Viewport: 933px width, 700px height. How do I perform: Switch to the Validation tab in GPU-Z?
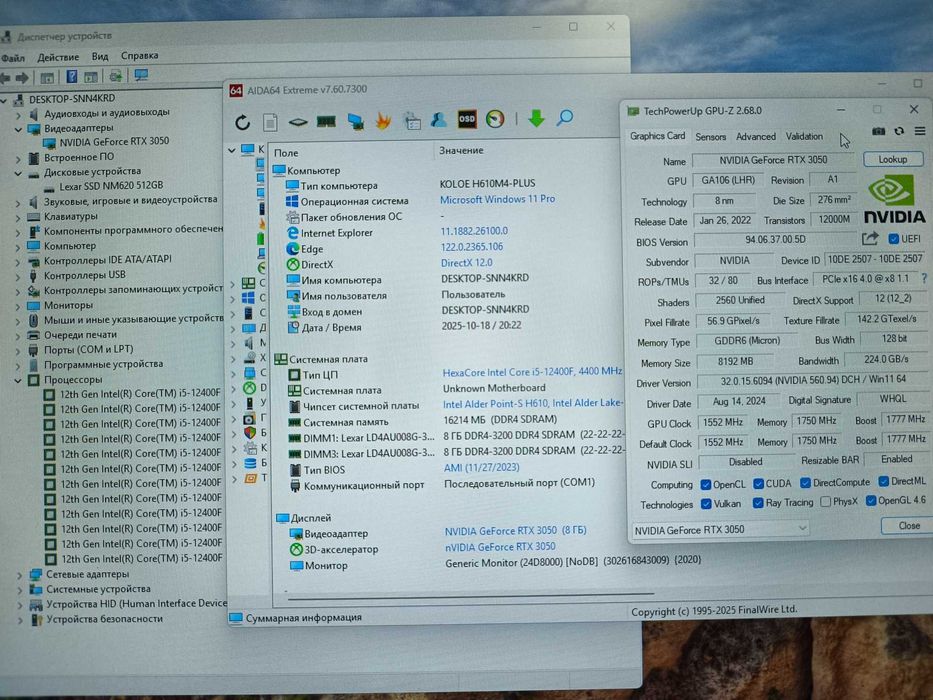(x=804, y=136)
